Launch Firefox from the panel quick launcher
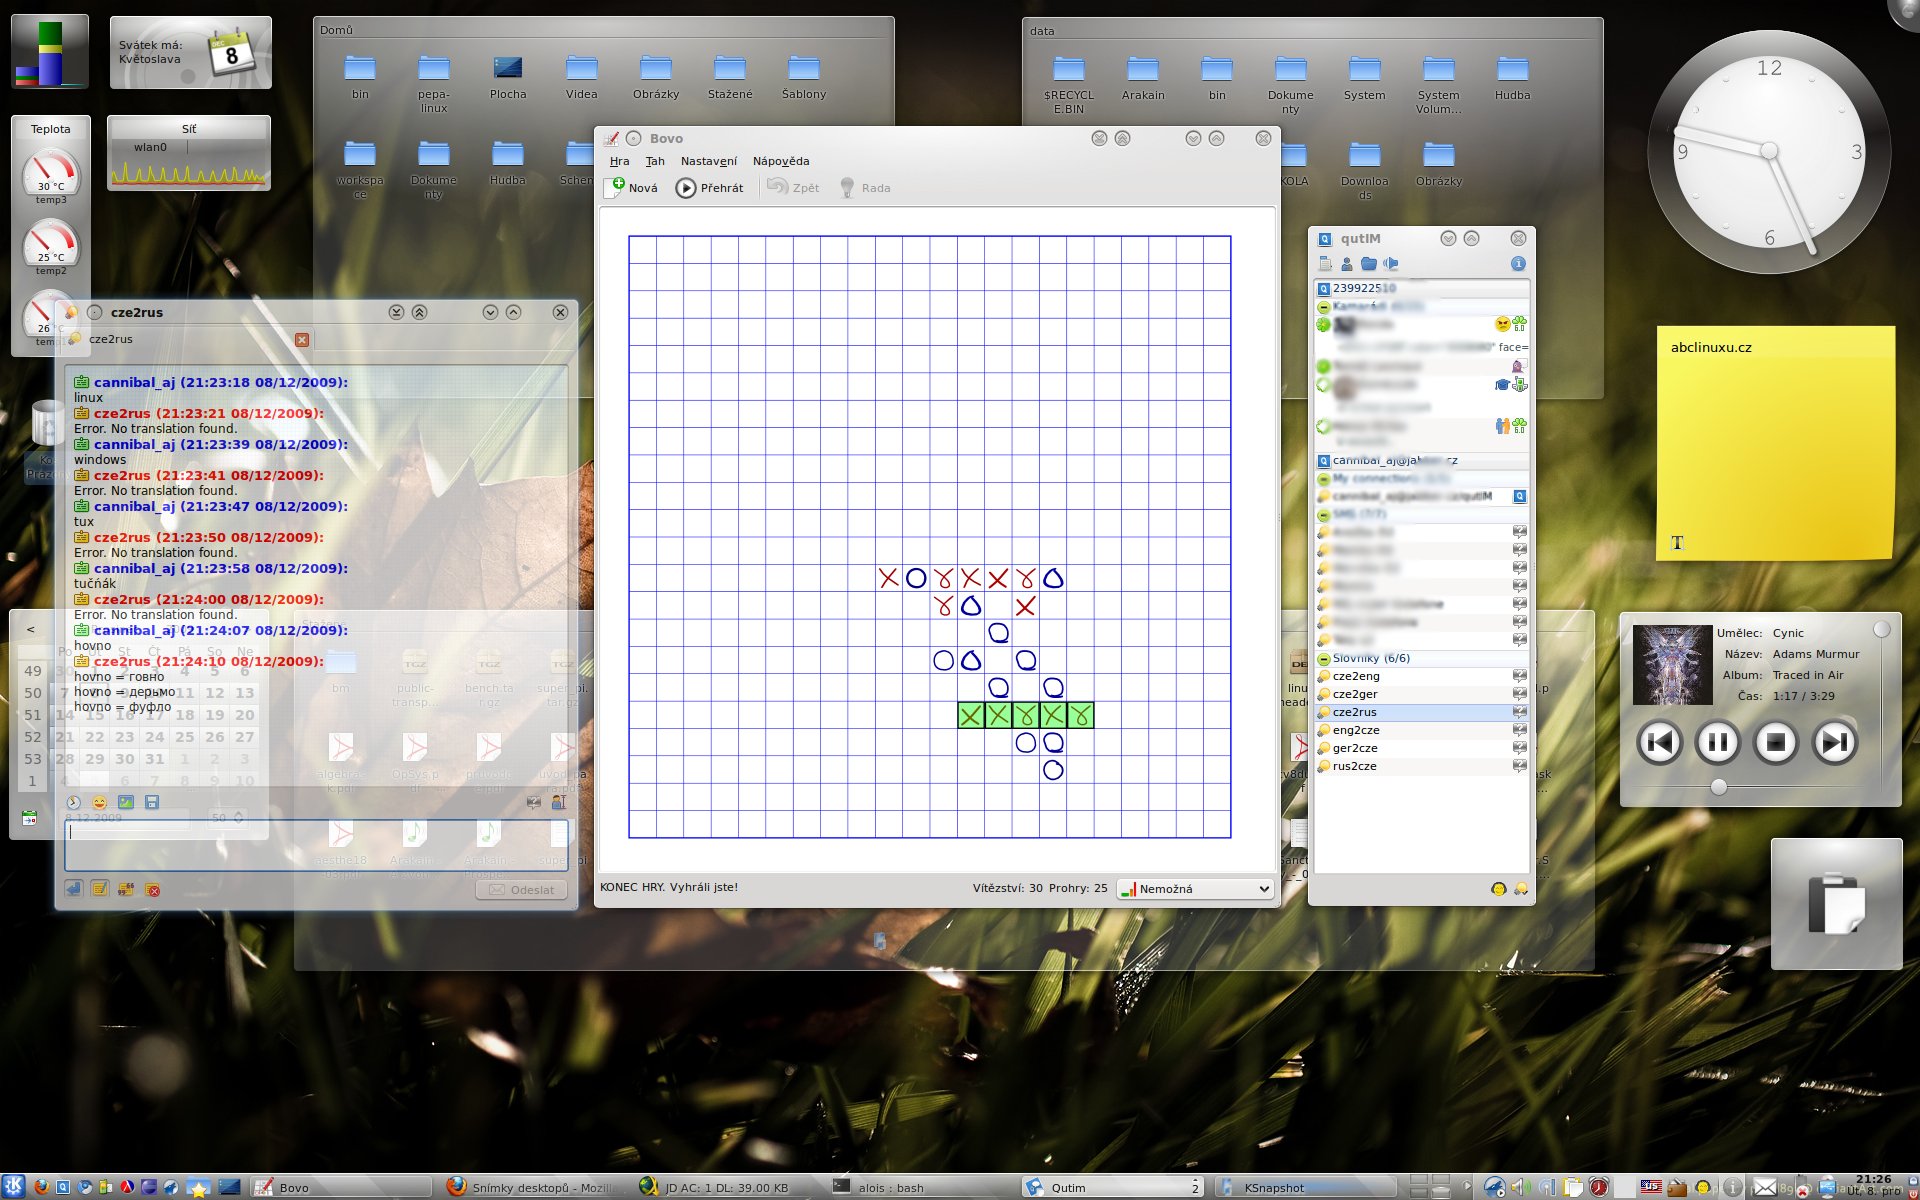 (41, 1187)
